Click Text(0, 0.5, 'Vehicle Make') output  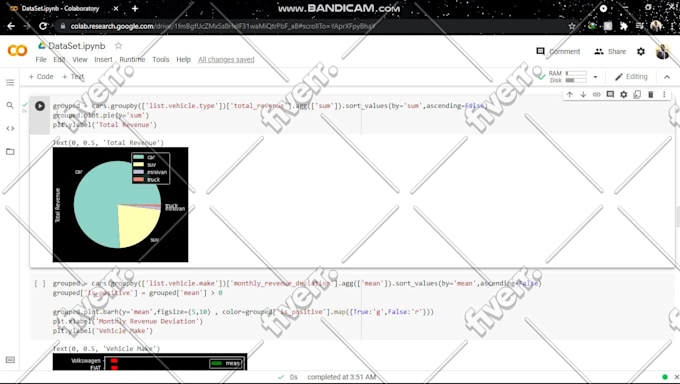106,348
